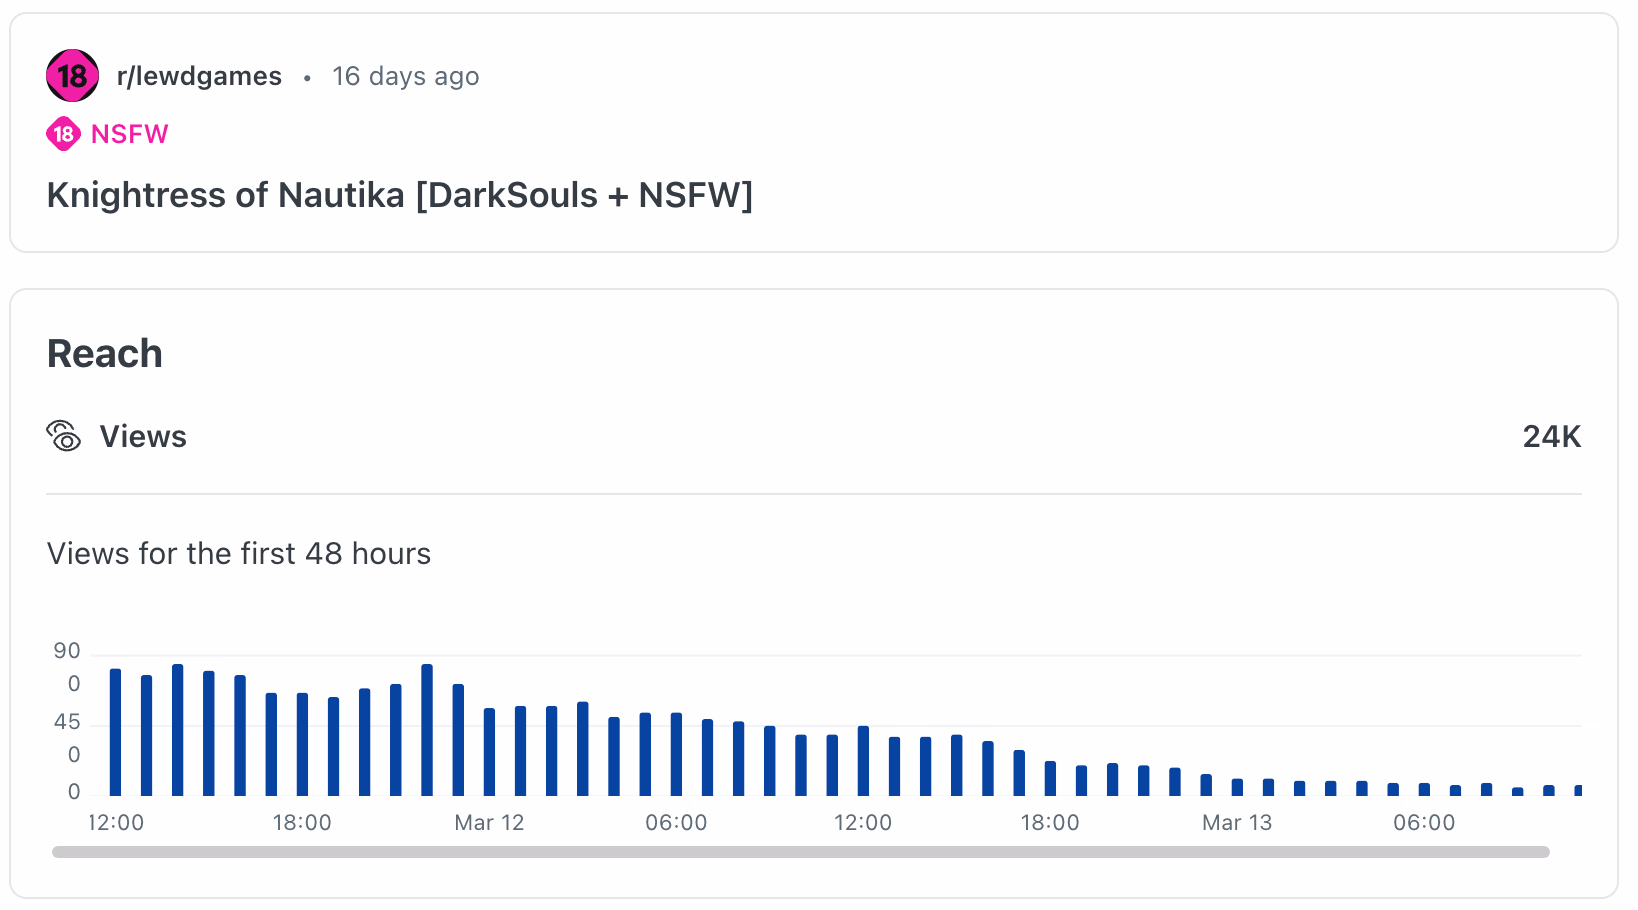Click the 16 days ago timestamp
Viewport: 1638px width, 910px height.
(406, 76)
